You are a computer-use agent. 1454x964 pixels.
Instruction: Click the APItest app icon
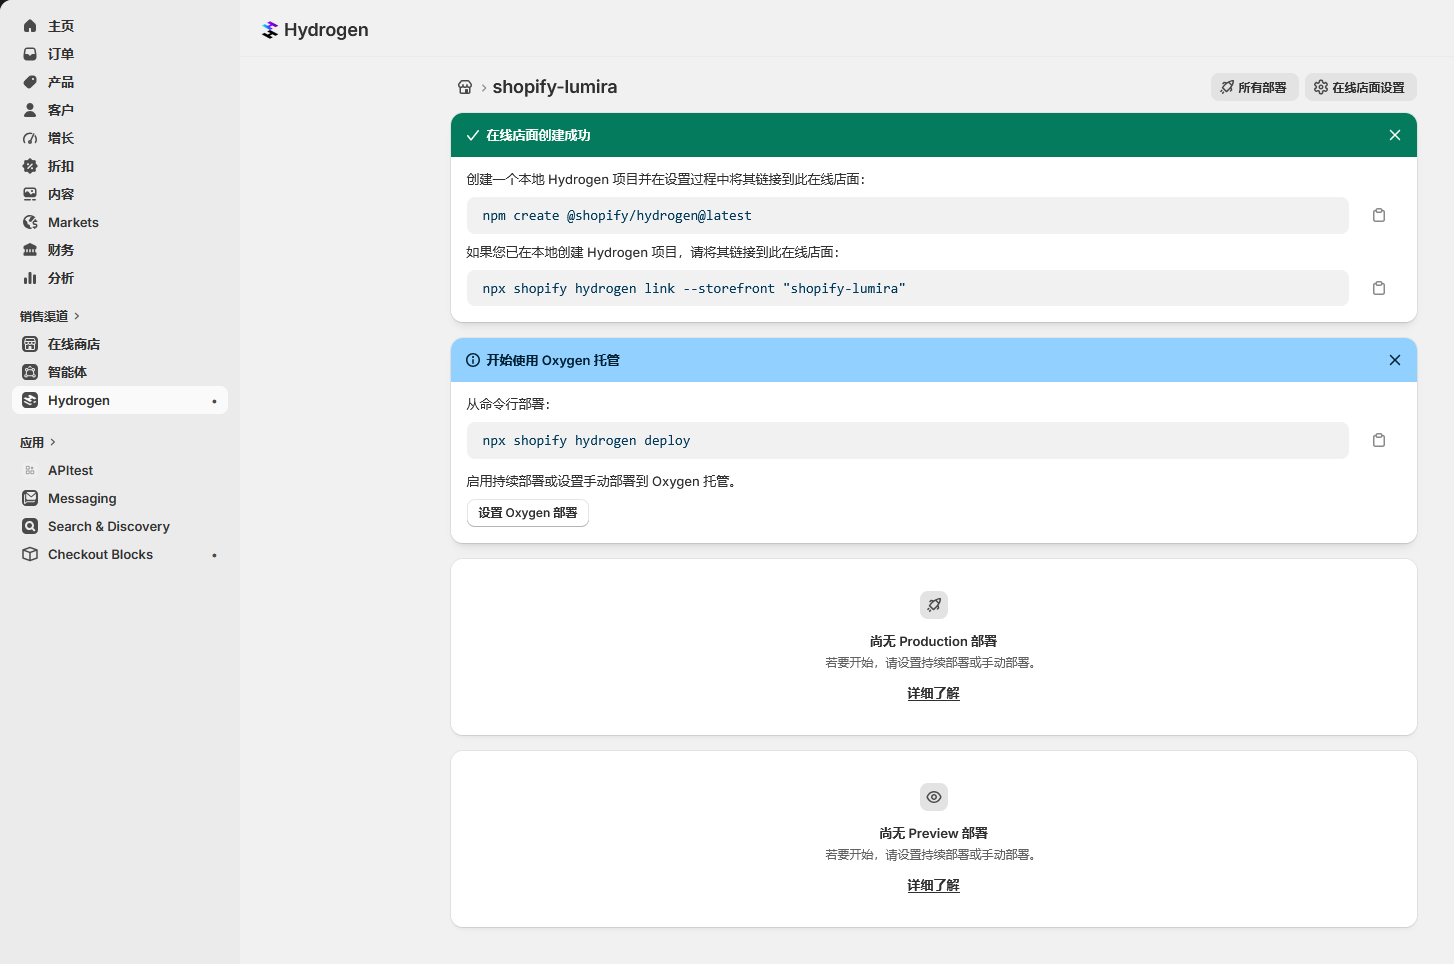[30, 470]
